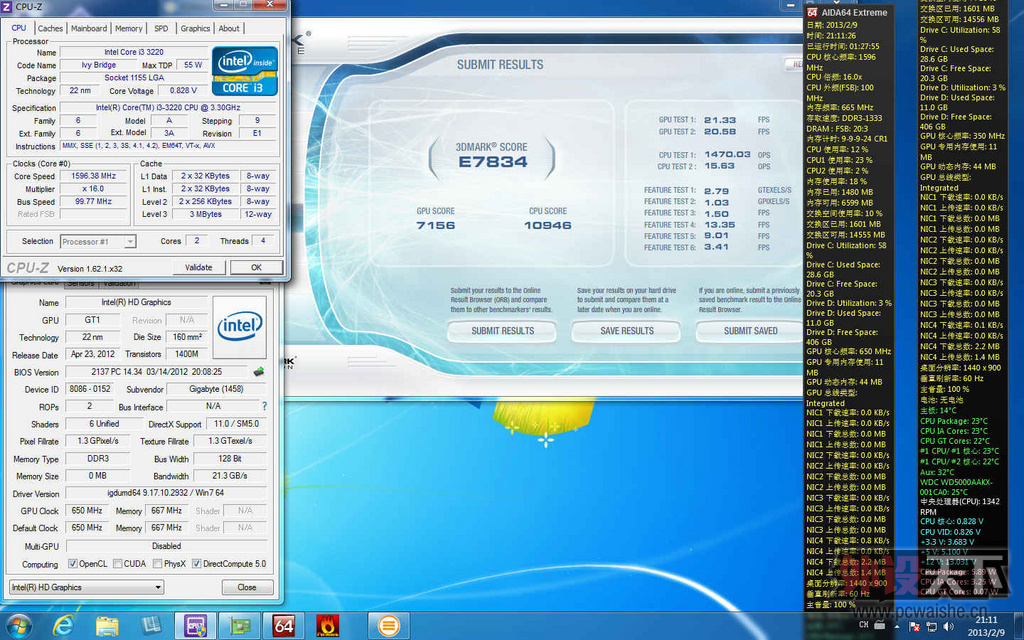Open the network tray icon
Viewport: 1024px width, 640px height.
tap(931, 626)
